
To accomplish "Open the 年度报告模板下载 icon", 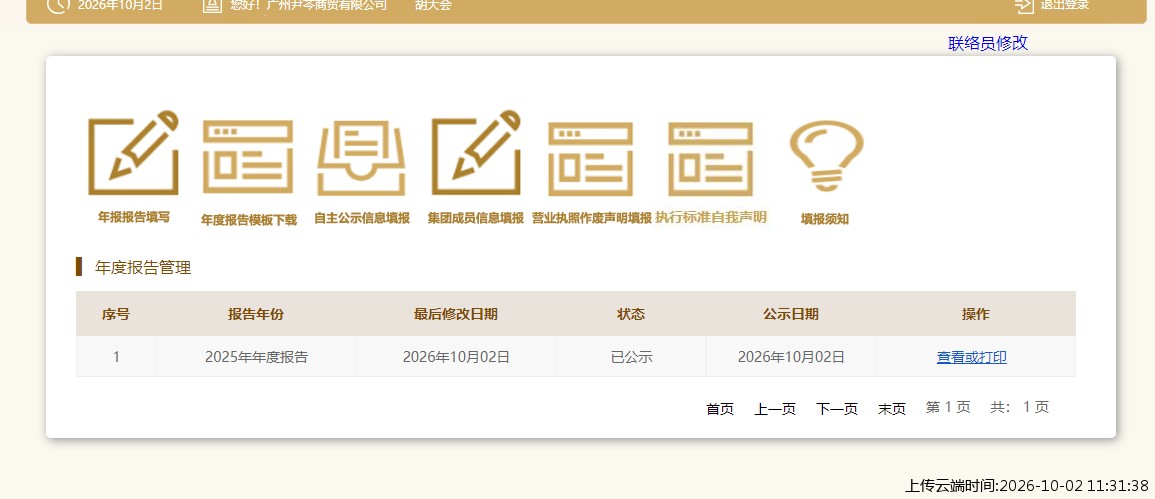I will 248,157.
